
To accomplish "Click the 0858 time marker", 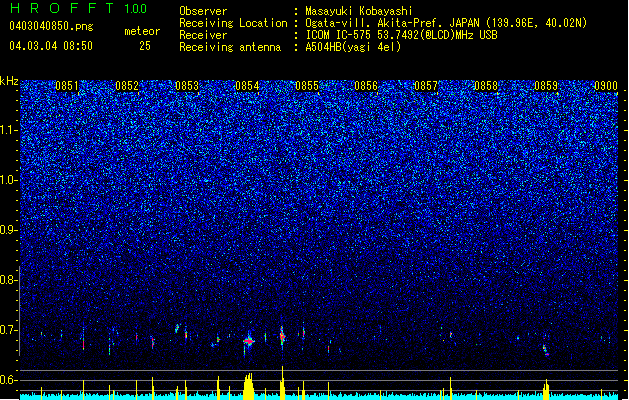I will (486, 86).
